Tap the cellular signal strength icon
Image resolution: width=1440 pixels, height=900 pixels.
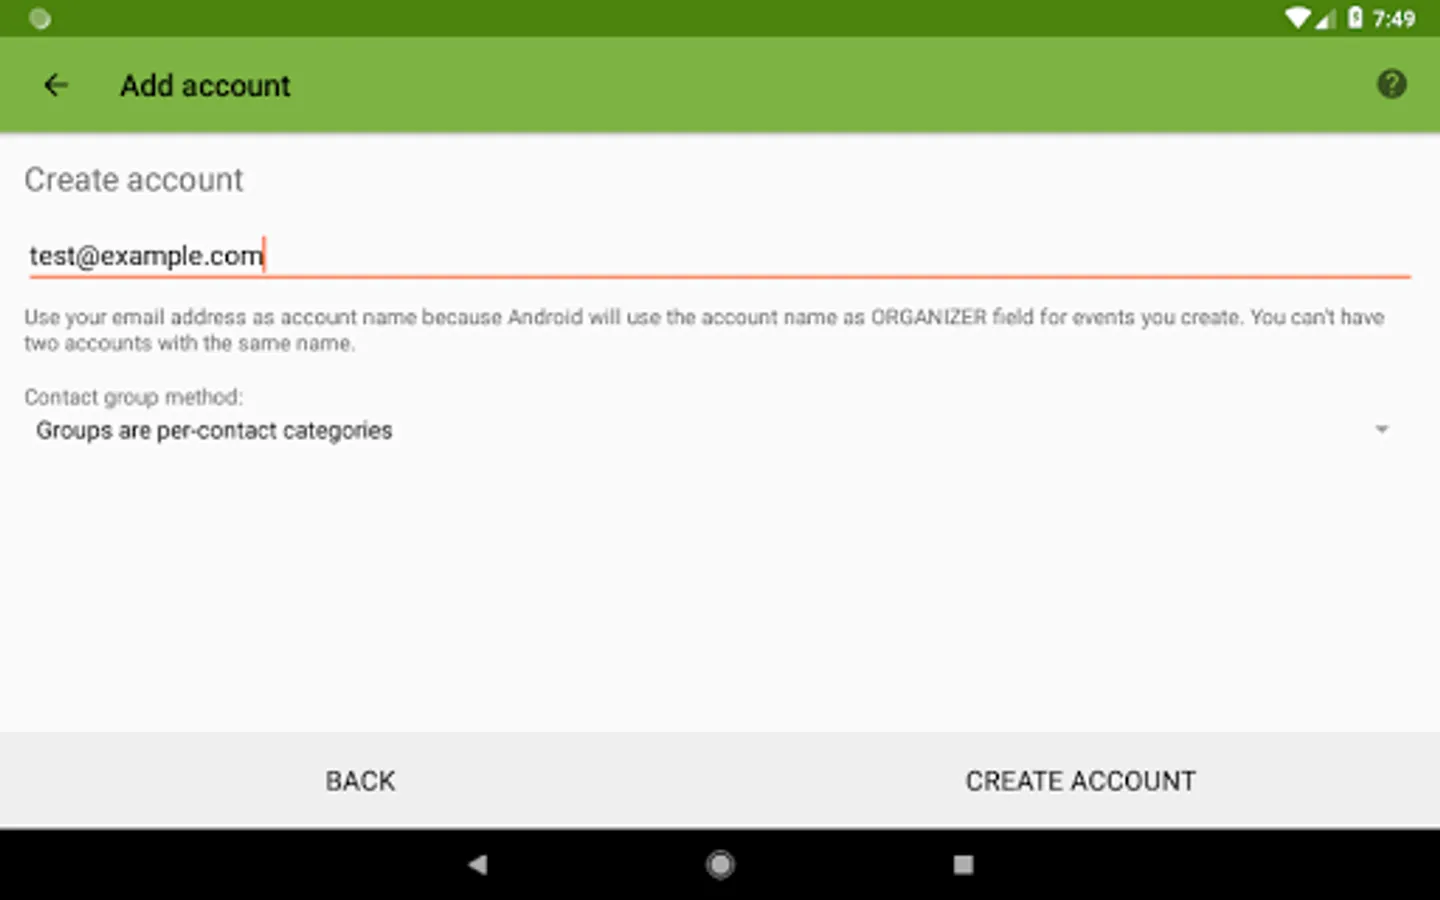point(1325,19)
